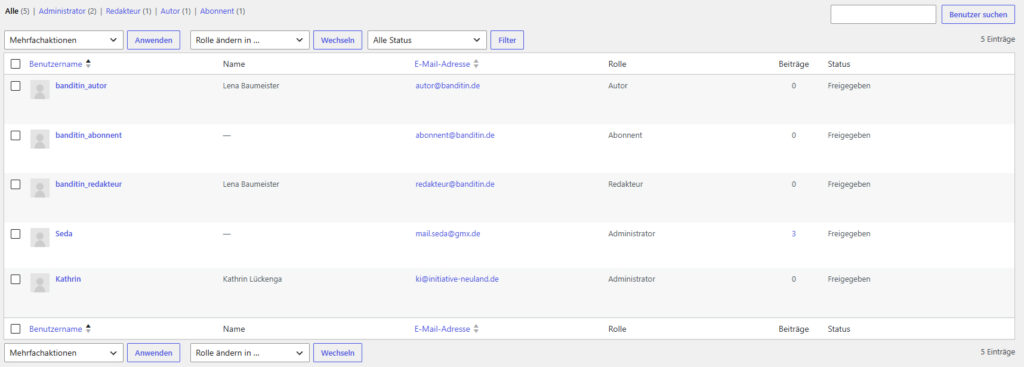The height and width of the screenshot is (367, 1024).
Task: Click the bottom Wechseln button
Action: 338,353
